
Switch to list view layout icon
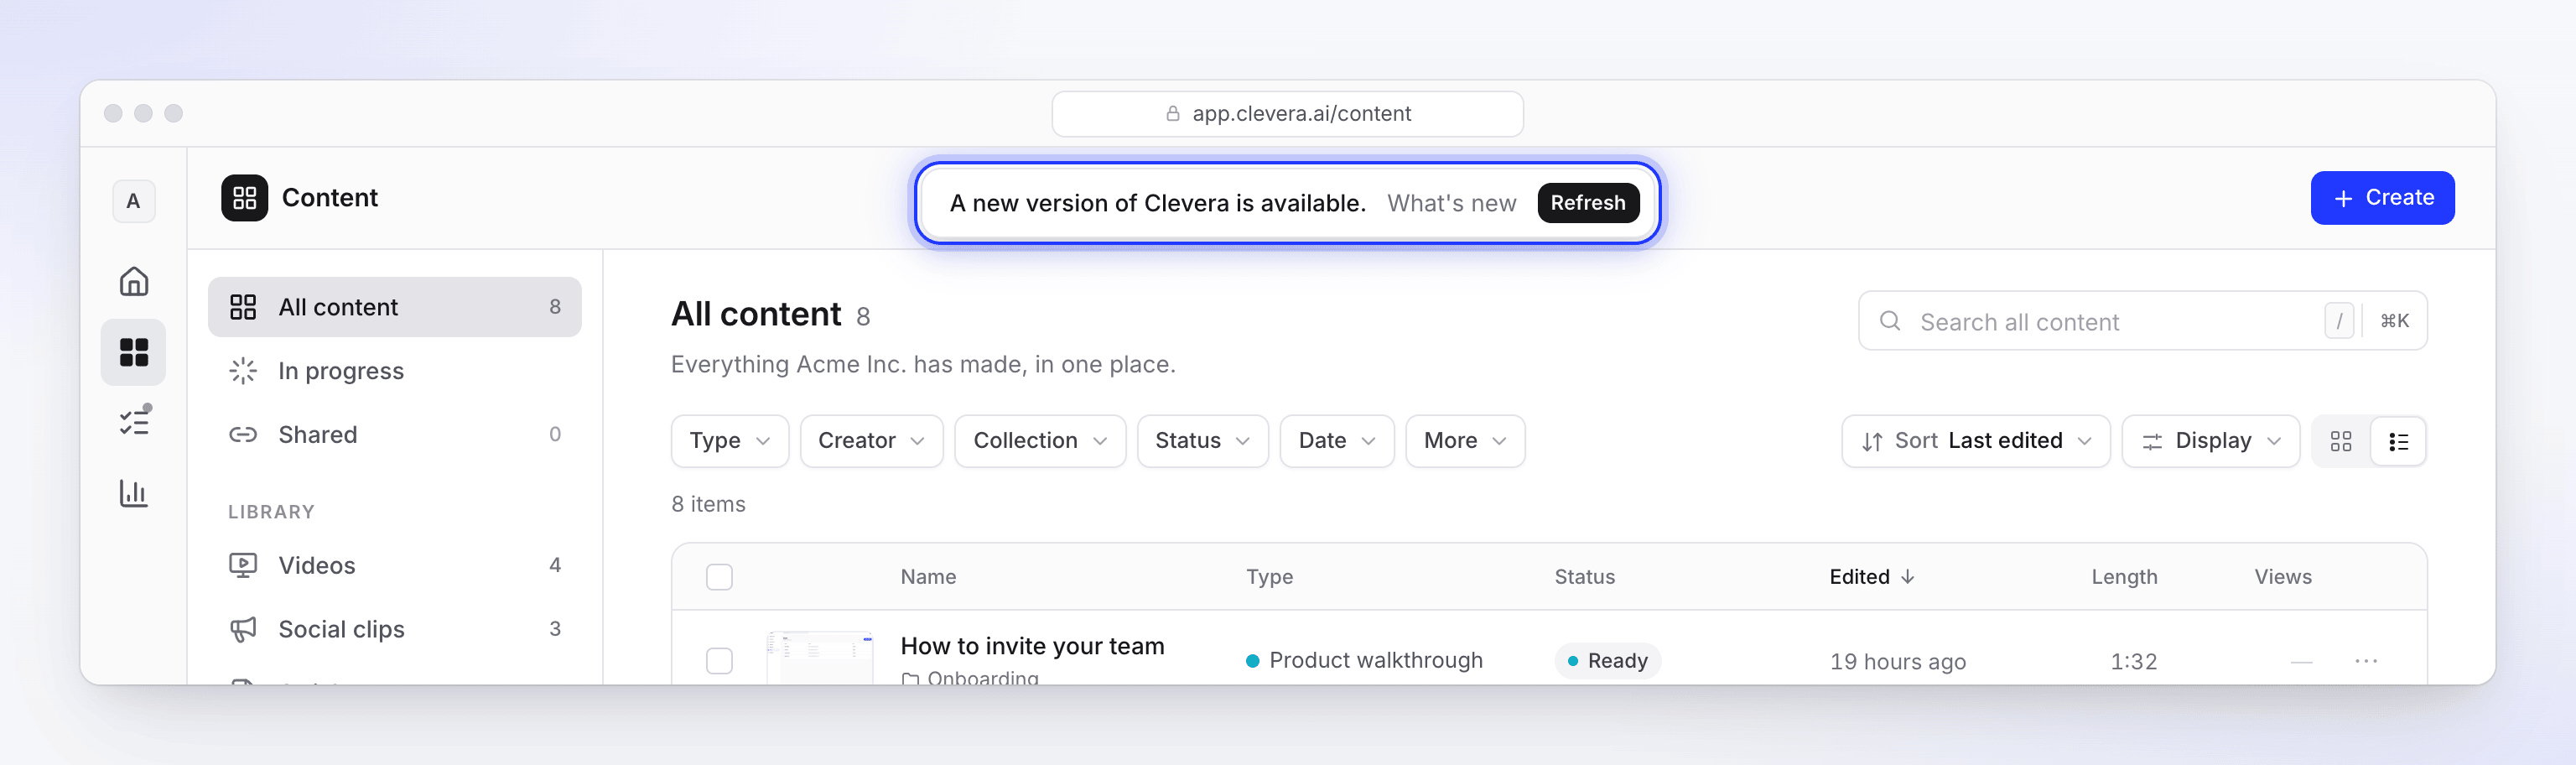2398,441
